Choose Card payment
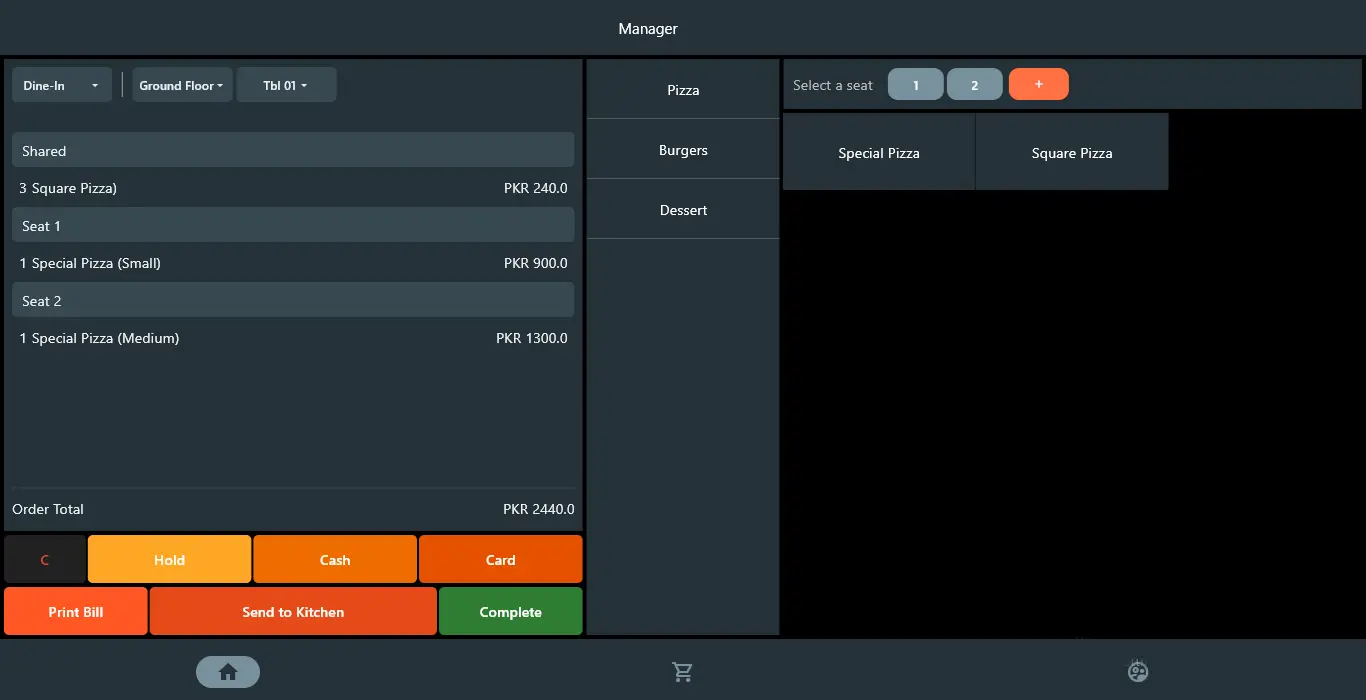Image resolution: width=1366 pixels, height=700 pixels. 500,560
